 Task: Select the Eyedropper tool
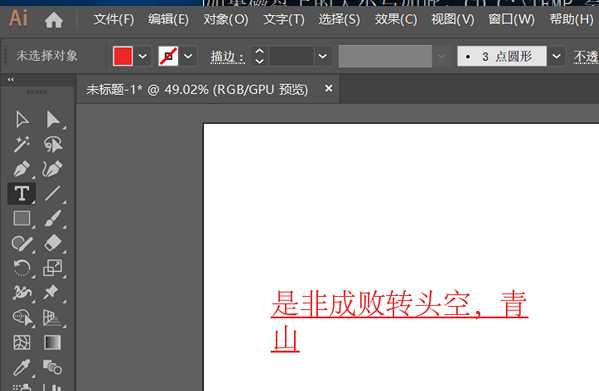click(22, 367)
